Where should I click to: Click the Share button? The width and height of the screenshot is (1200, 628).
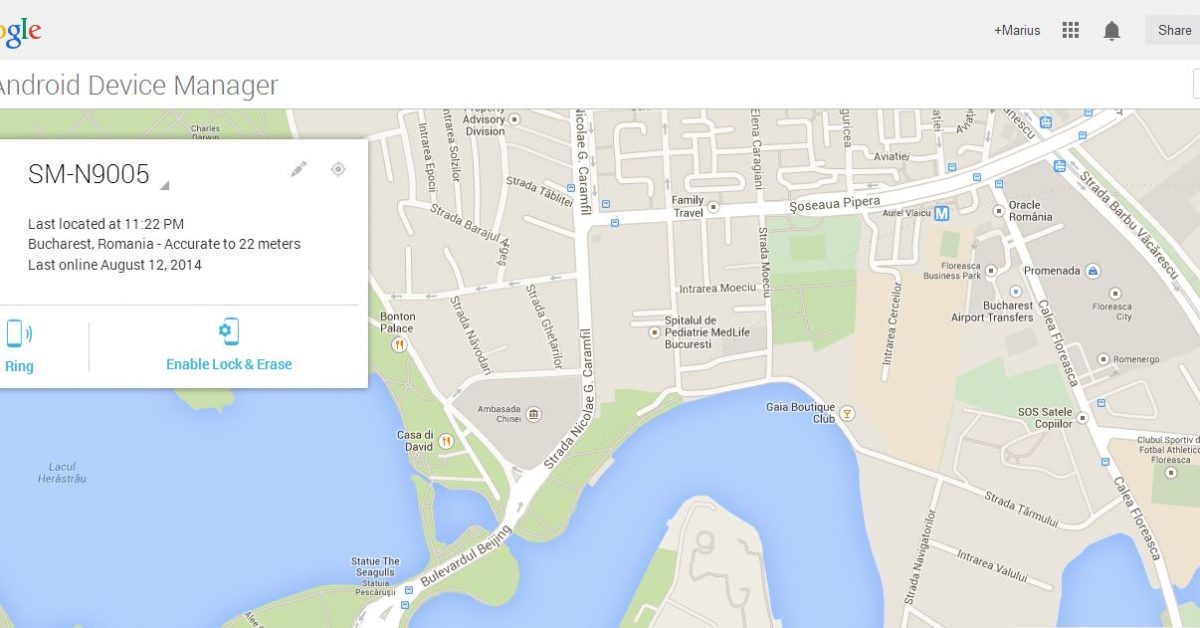tap(1174, 30)
